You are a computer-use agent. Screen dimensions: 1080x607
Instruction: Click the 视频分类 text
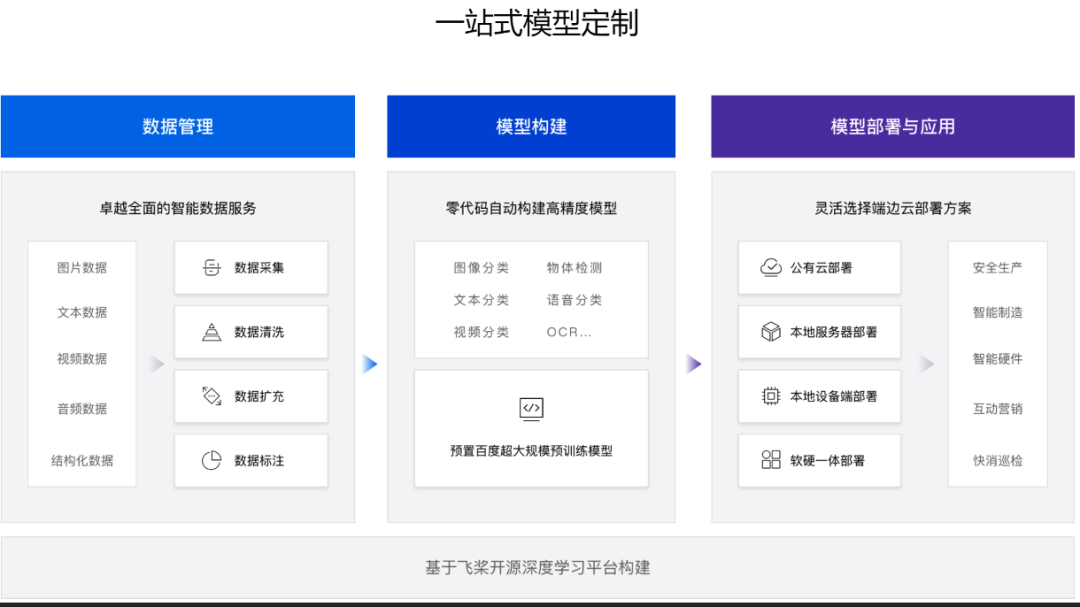coord(481,332)
